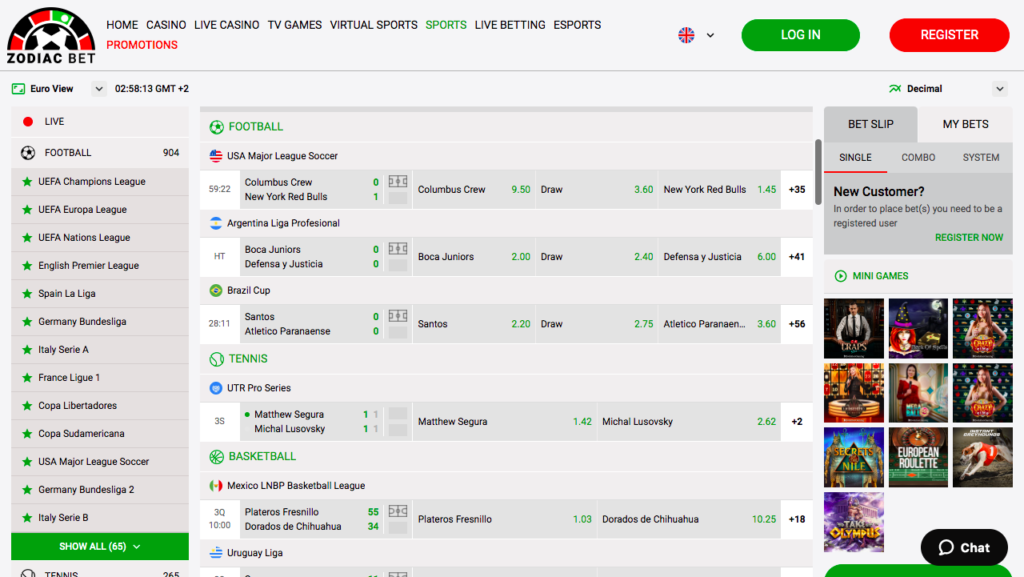Open the Esports menu
The image size is (1024, 577).
tap(577, 25)
